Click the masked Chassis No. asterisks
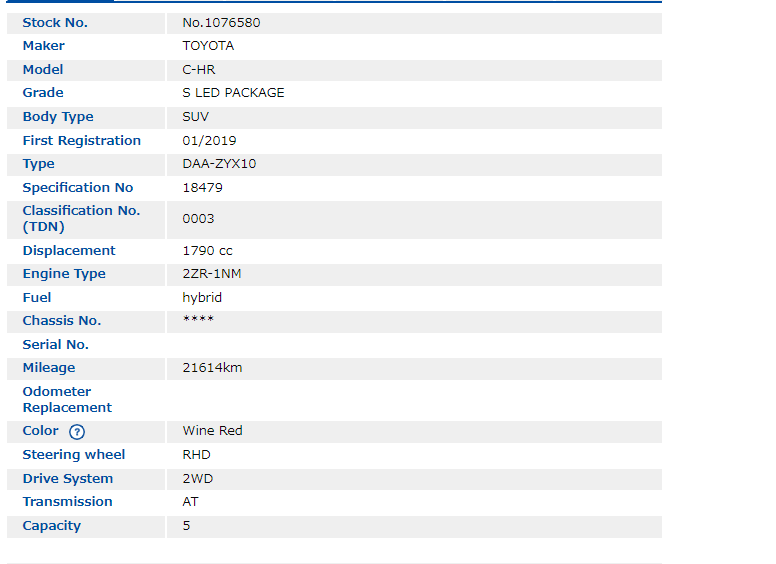Image resolution: width=776 pixels, height=564 pixels. 198,321
